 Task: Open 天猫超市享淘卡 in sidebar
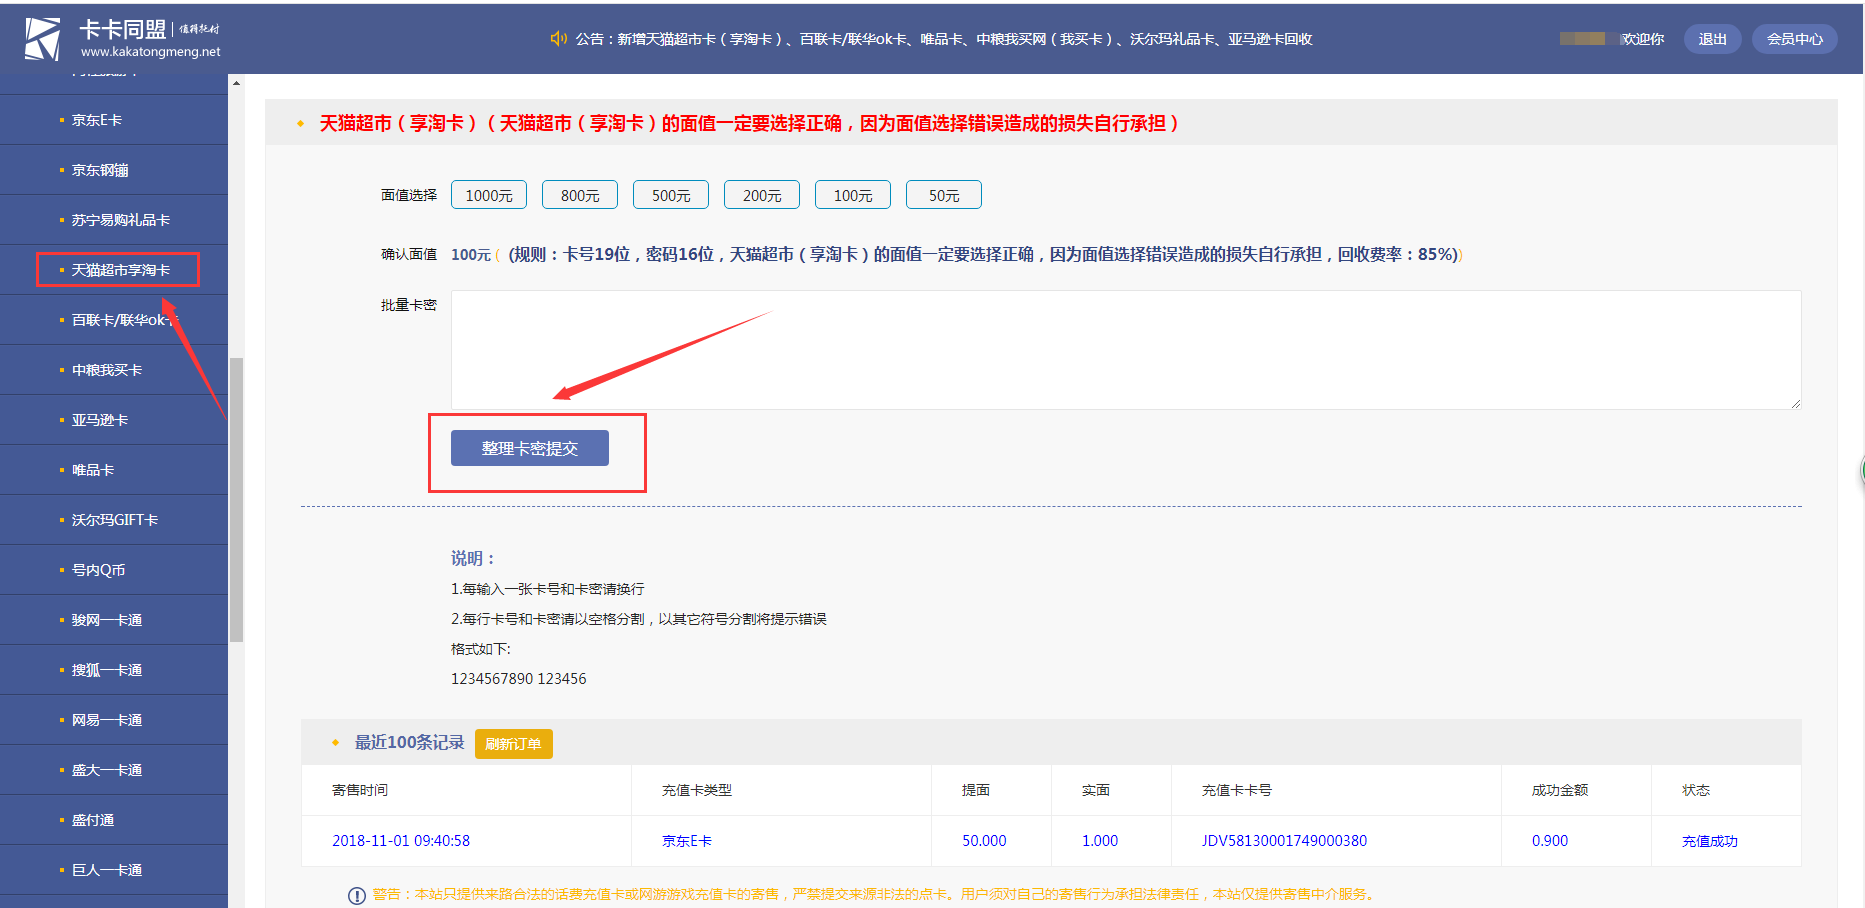[114, 270]
